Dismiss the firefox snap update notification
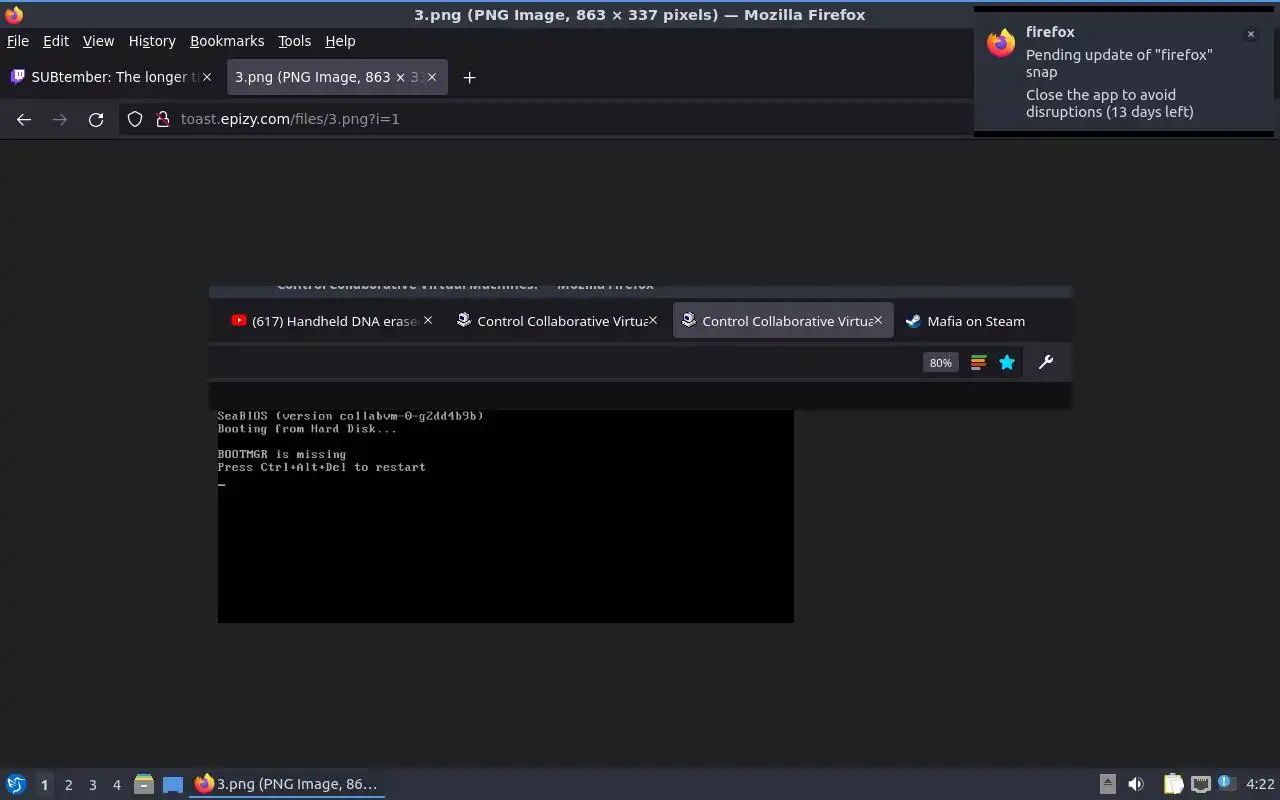 [x=1250, y=34]
